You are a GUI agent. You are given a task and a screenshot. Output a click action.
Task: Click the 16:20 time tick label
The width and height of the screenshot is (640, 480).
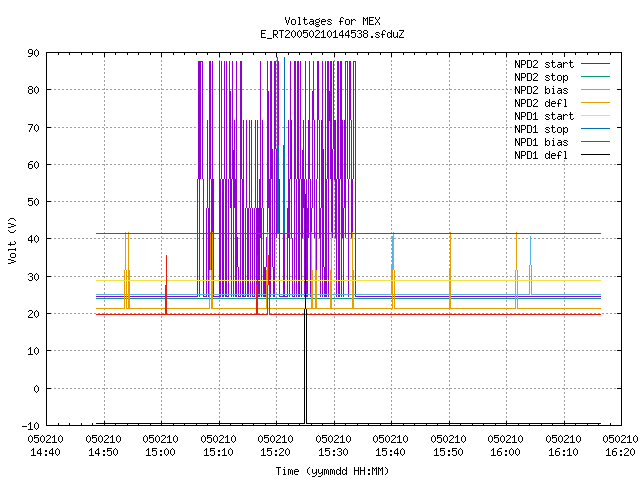point(620,452)
